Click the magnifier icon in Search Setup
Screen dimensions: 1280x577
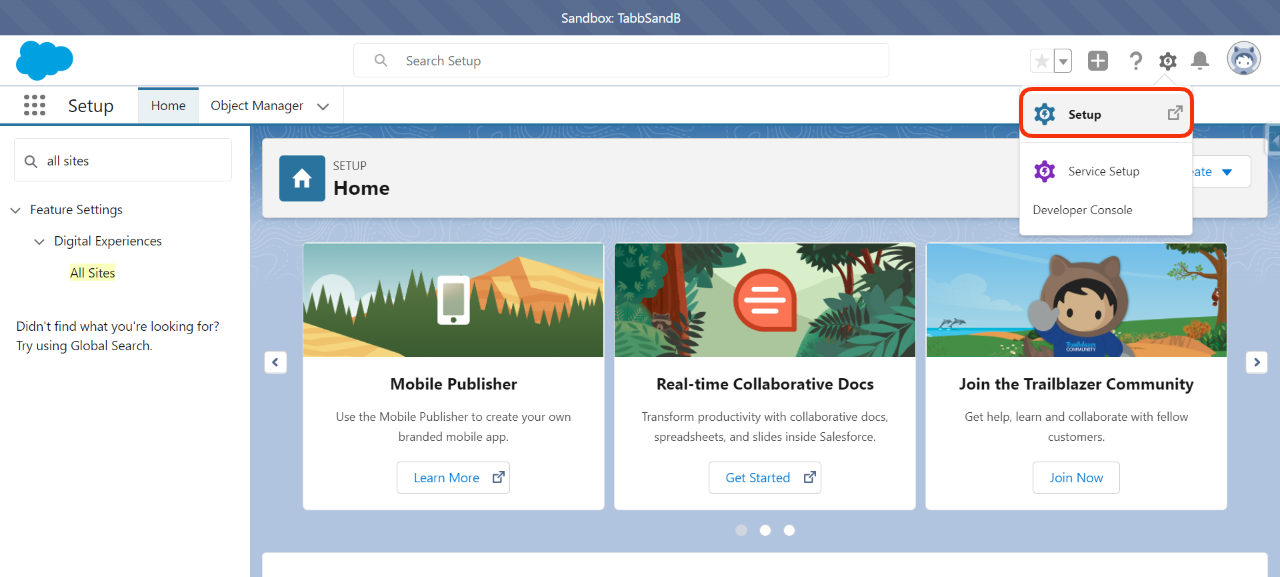[381, 60]
